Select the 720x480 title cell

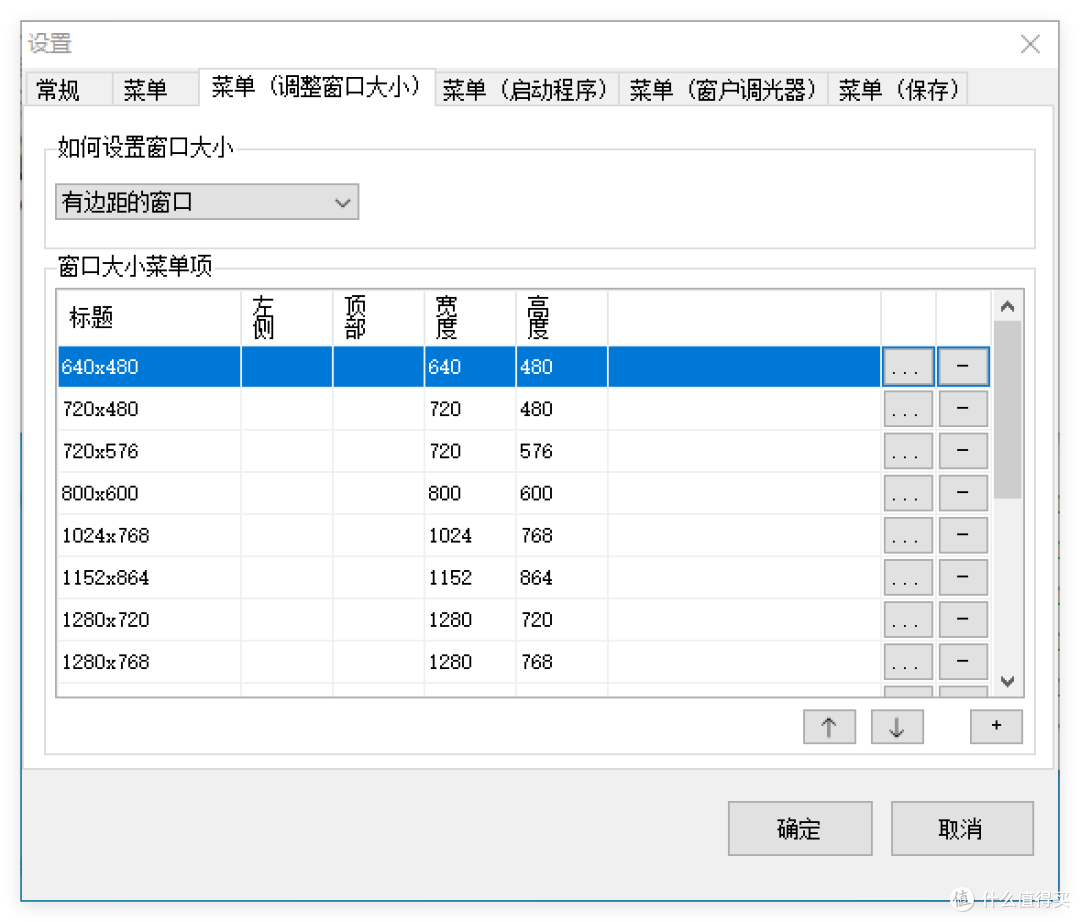tap(149, 409)
